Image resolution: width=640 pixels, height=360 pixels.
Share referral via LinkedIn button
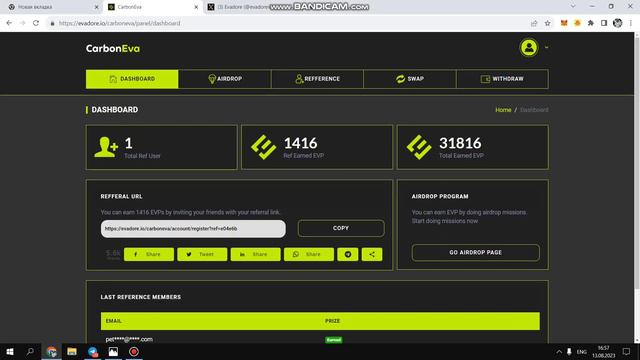point(256,254)
